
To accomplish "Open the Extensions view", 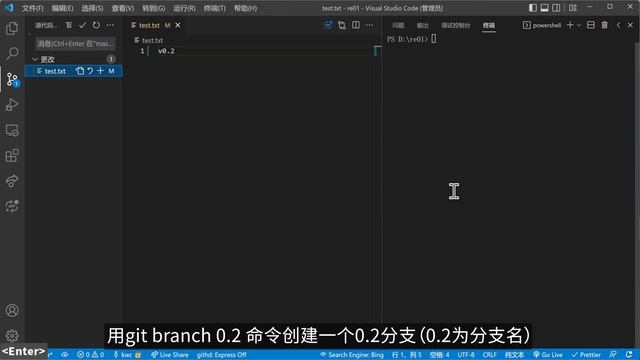I will click(x=12, y=156).
